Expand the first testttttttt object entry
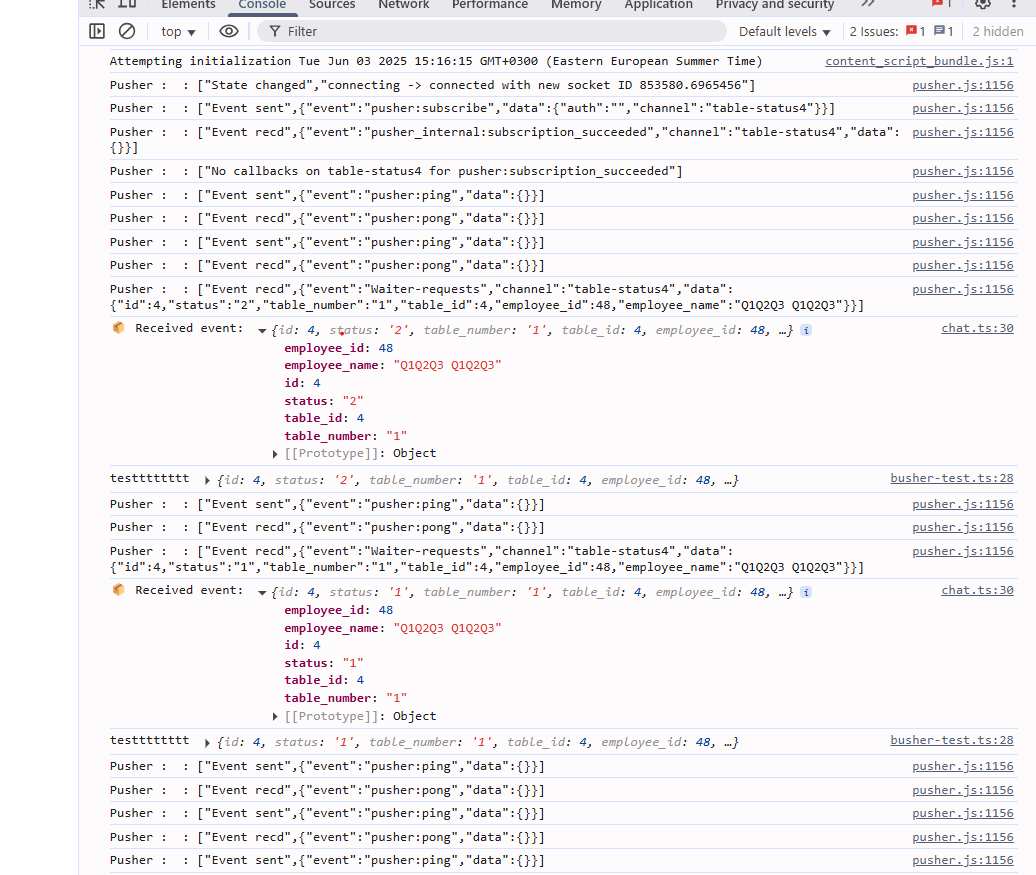This screenshot has height=875, width=1036. [208, 481]
